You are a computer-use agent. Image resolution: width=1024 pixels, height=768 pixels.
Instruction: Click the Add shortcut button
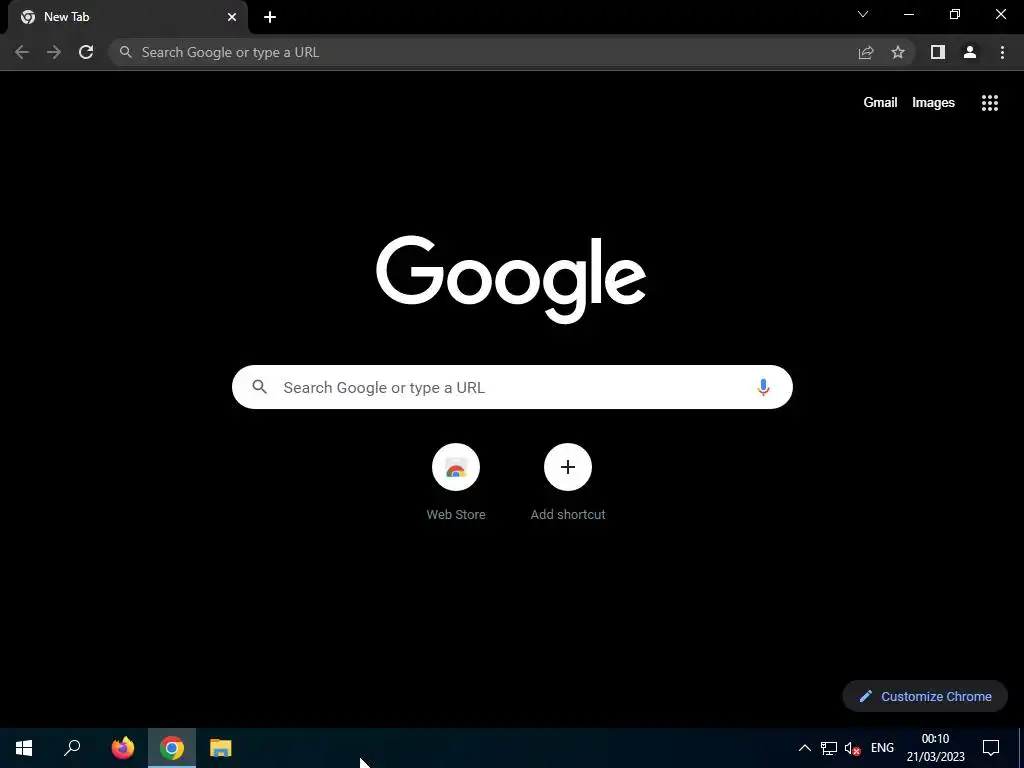568,483
